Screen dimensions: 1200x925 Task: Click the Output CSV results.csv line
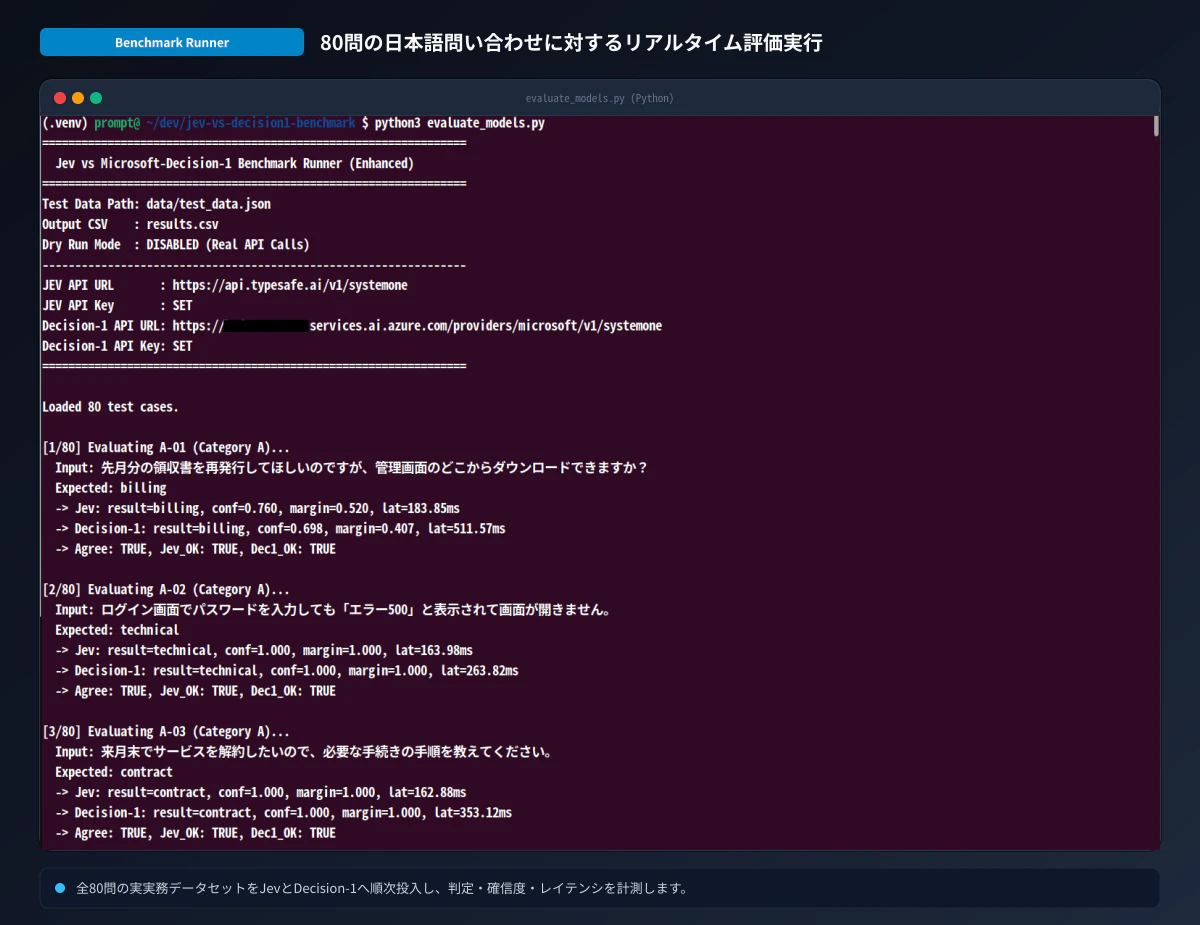pyautogui.click(x=130, y=224)
